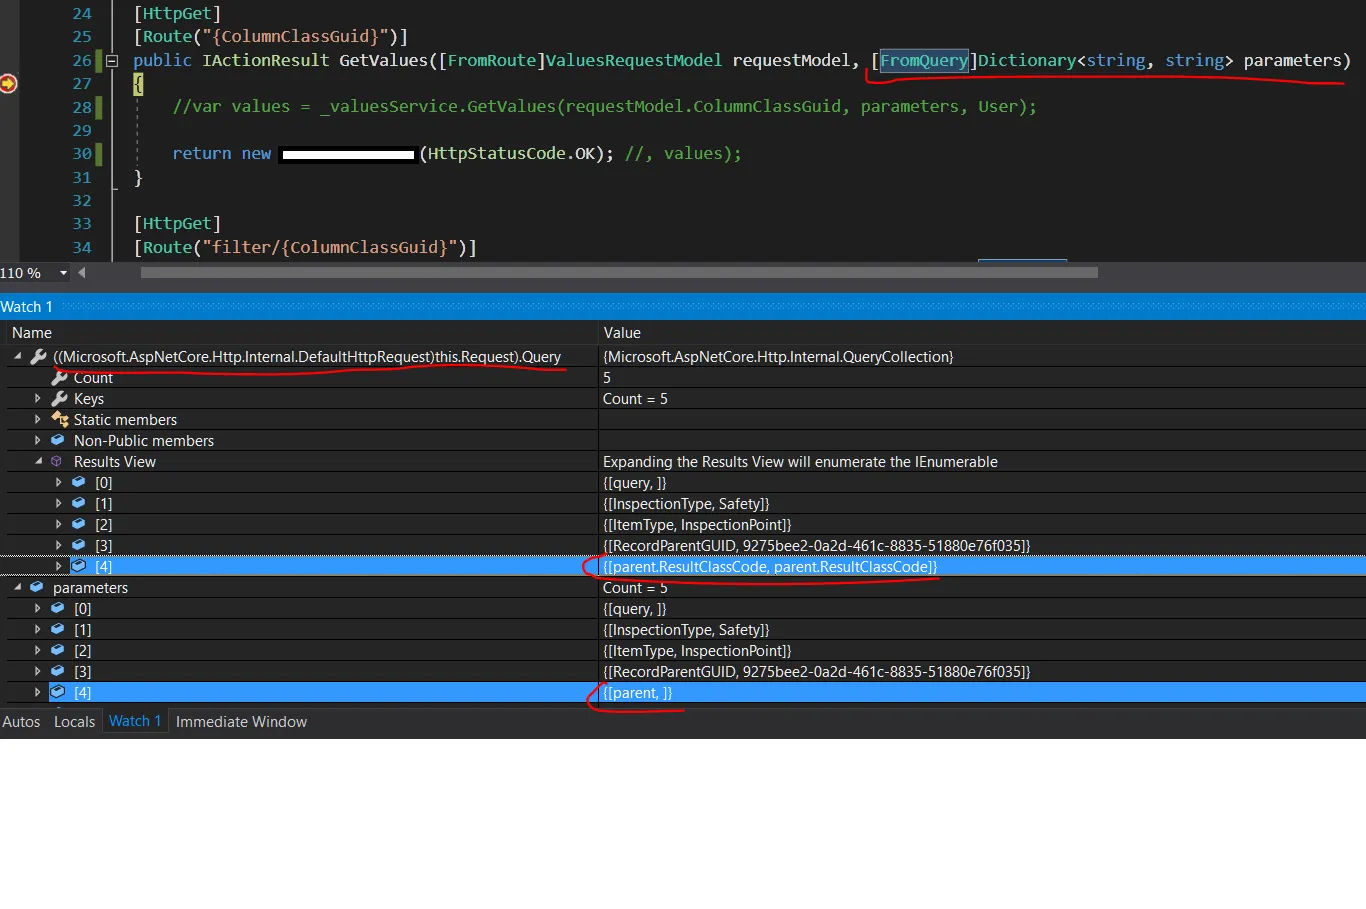Click the cube icon of Results View item [2]
Image resolution: width=1366 pixels, height=909 pixels.
[79, 525]
